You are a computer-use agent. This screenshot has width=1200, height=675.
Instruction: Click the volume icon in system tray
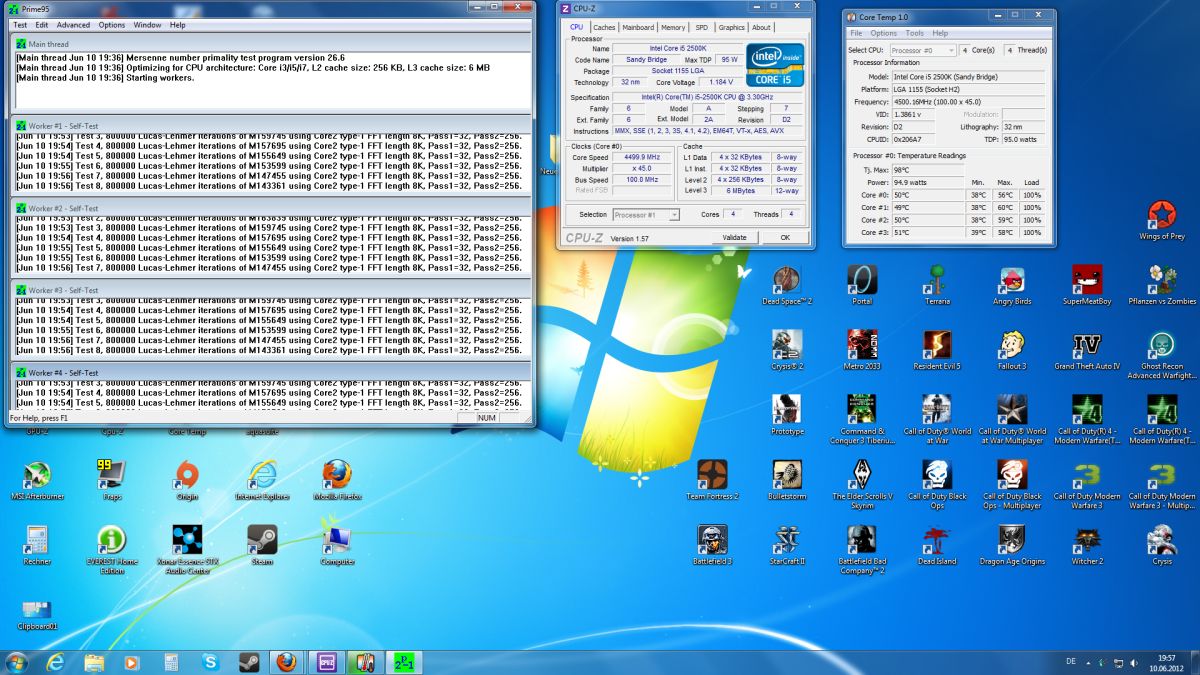1133,662
